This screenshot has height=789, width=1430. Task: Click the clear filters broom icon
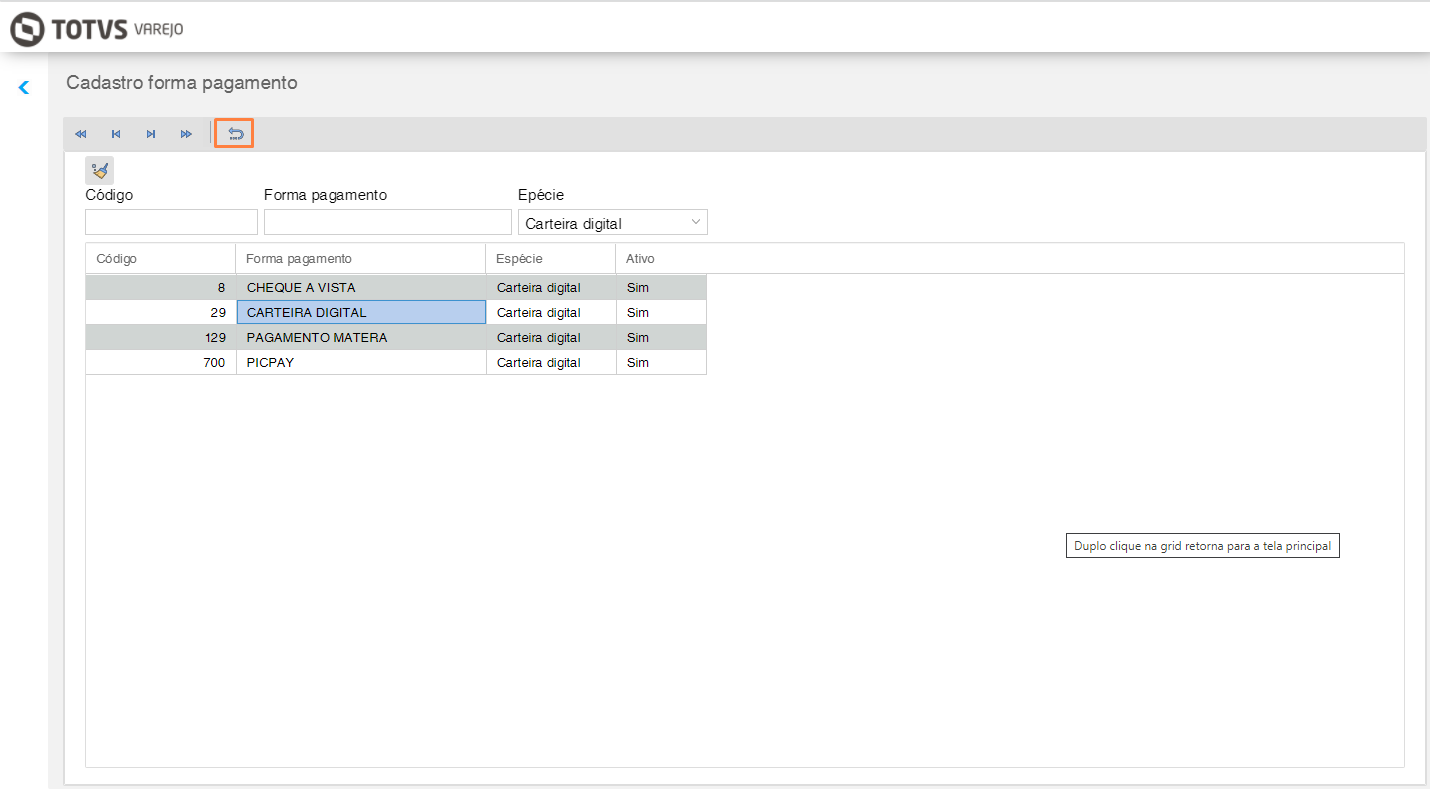click(x=99, y=171)
